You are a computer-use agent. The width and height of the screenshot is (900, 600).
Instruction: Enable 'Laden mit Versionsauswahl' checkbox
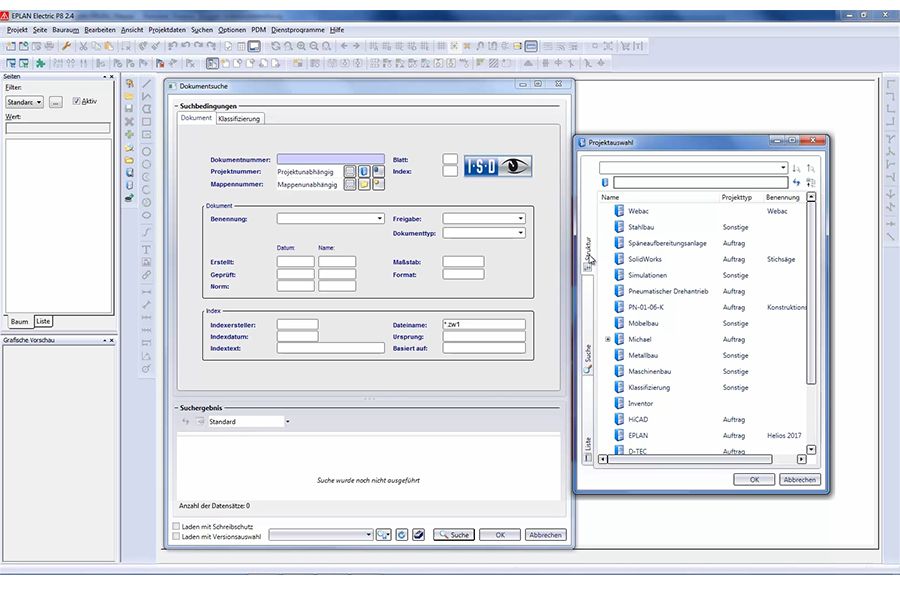click(x=176, y=536)
